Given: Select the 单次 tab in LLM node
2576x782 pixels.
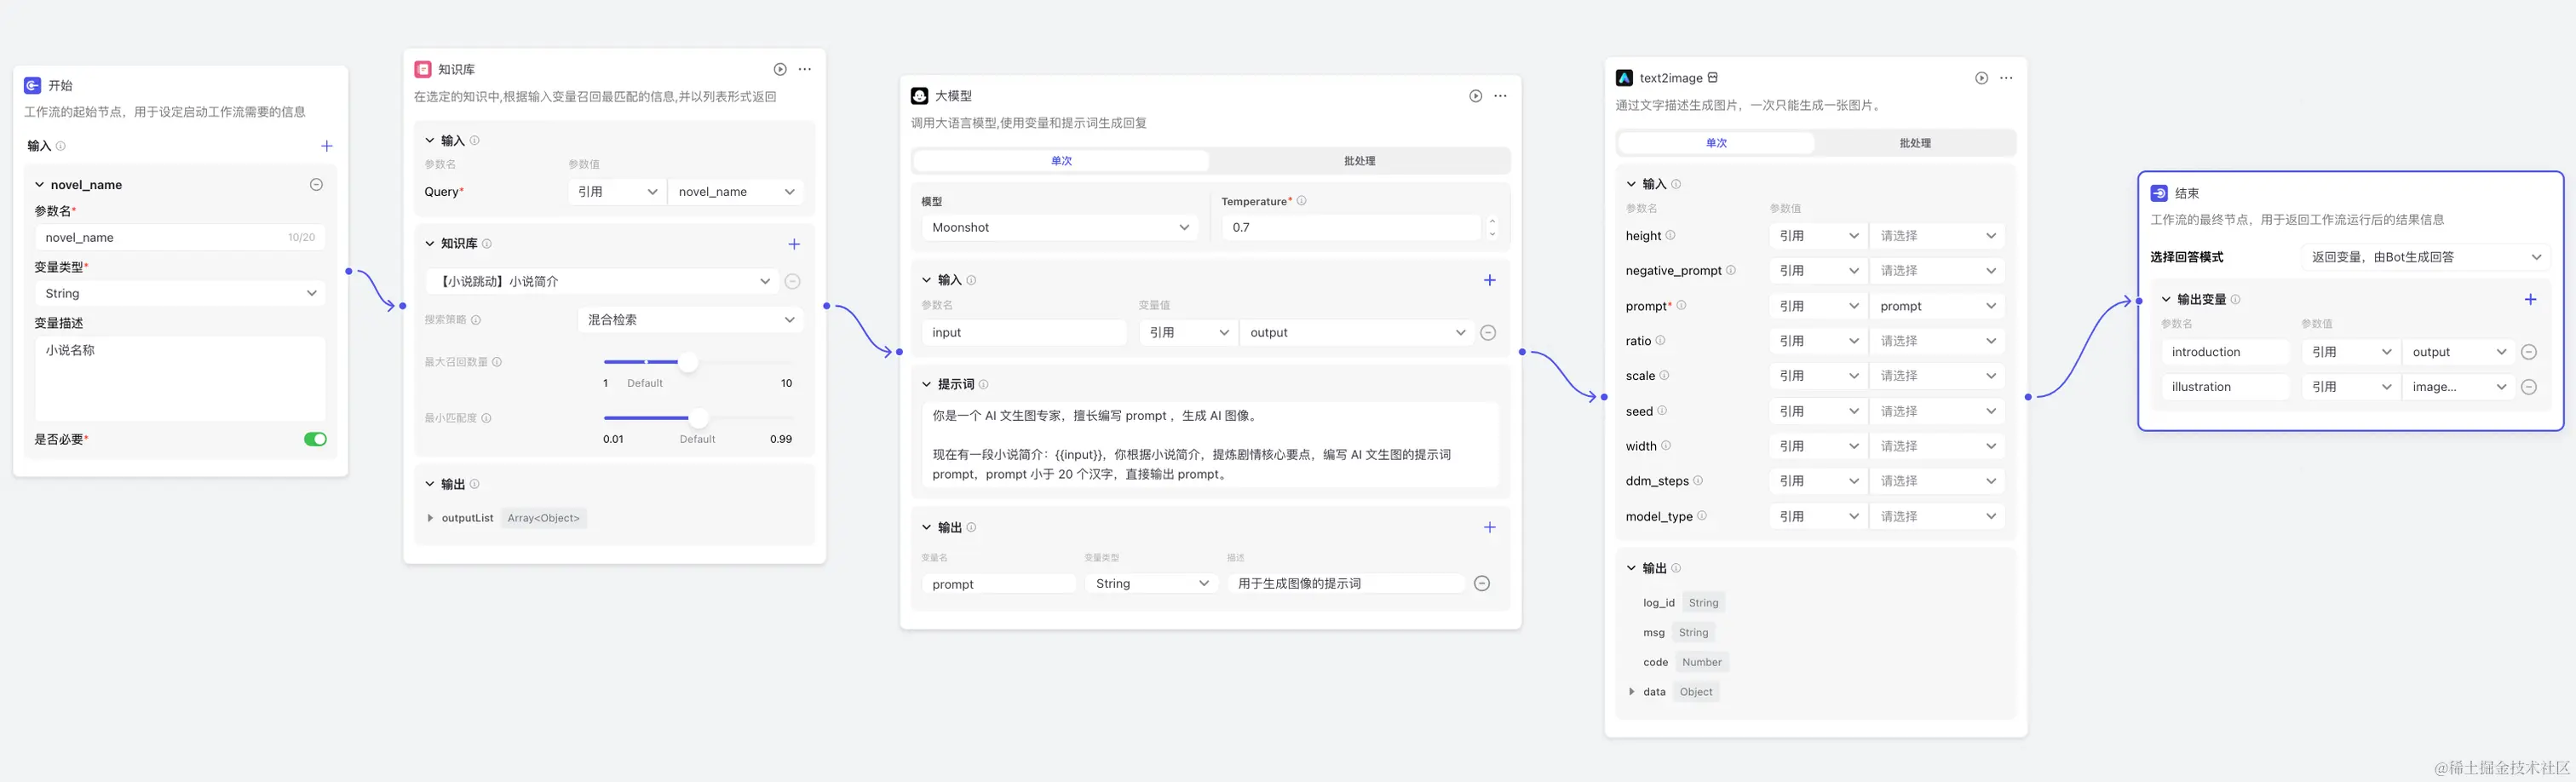Looking at the screenshot, I should coord(1061,161).
